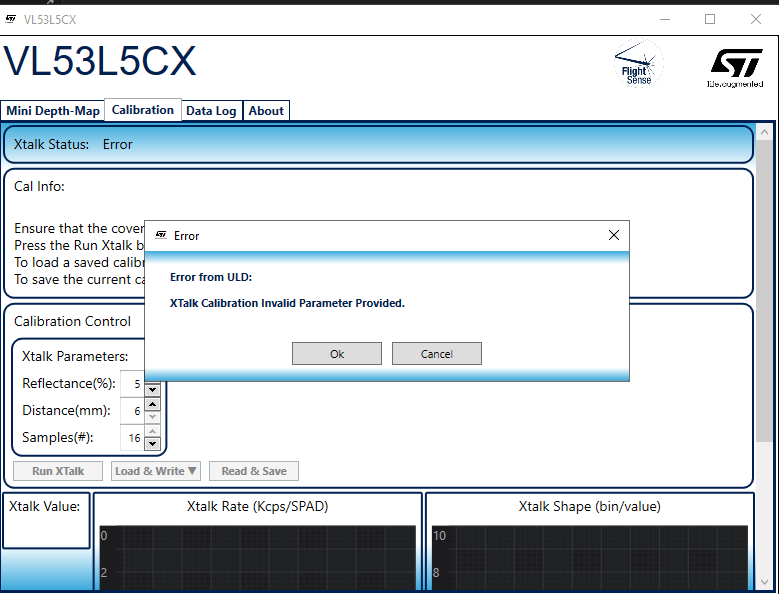
Task: Open the About tab
Action: pyautogui.click(x=266, y=111)
